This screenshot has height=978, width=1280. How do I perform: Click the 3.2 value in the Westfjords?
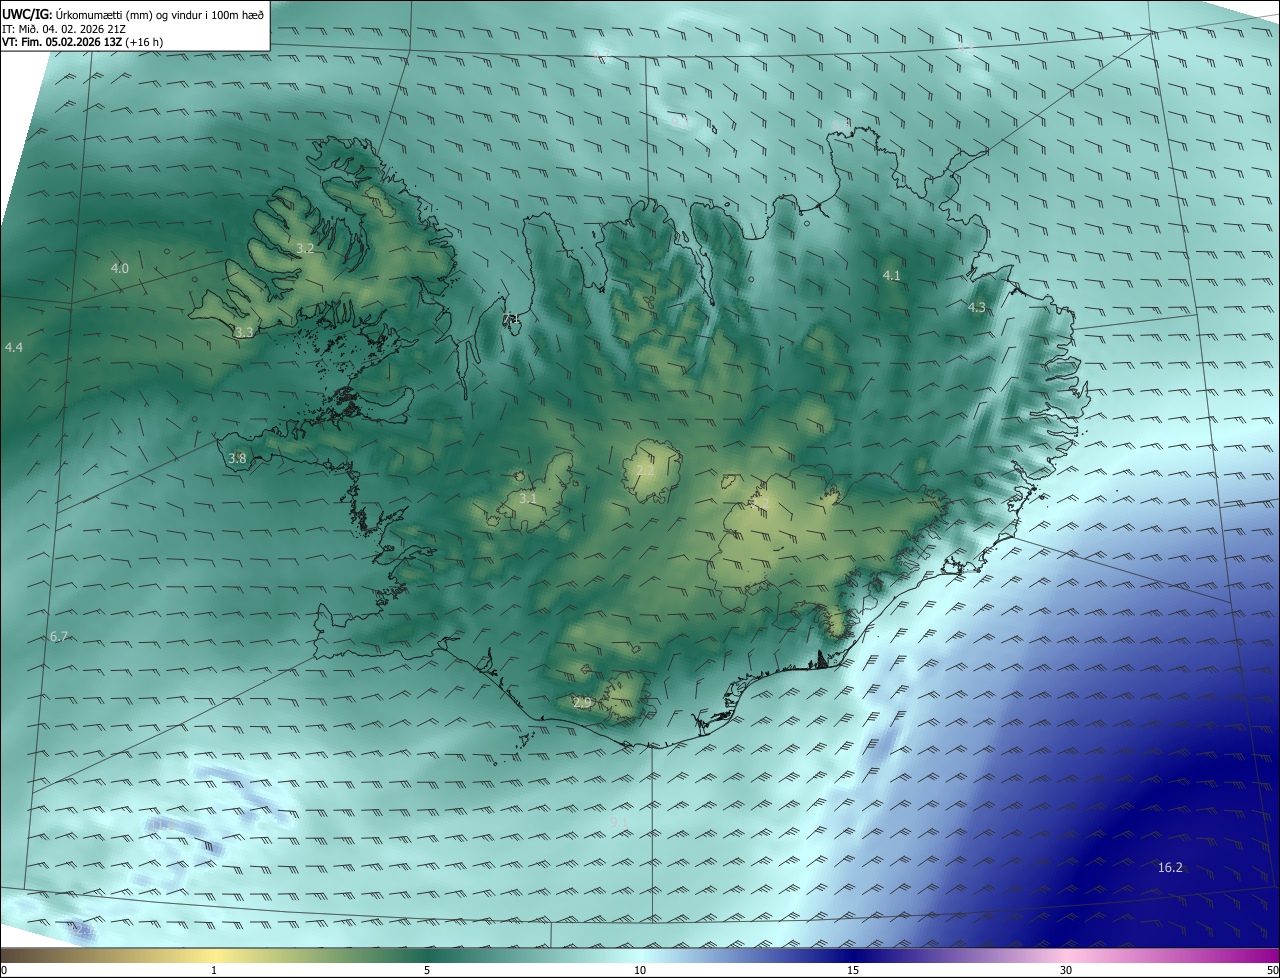point(306,248)
